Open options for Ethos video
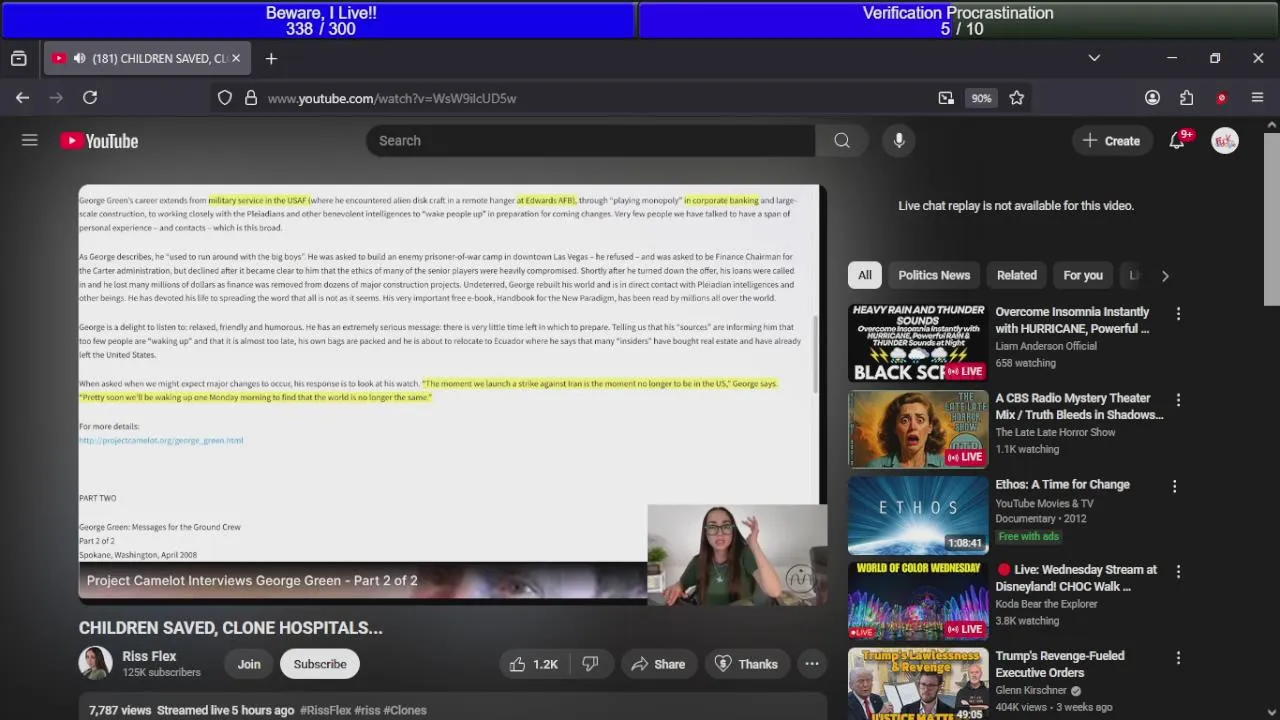The image size is (1280, 720). tap(1174, 486)
